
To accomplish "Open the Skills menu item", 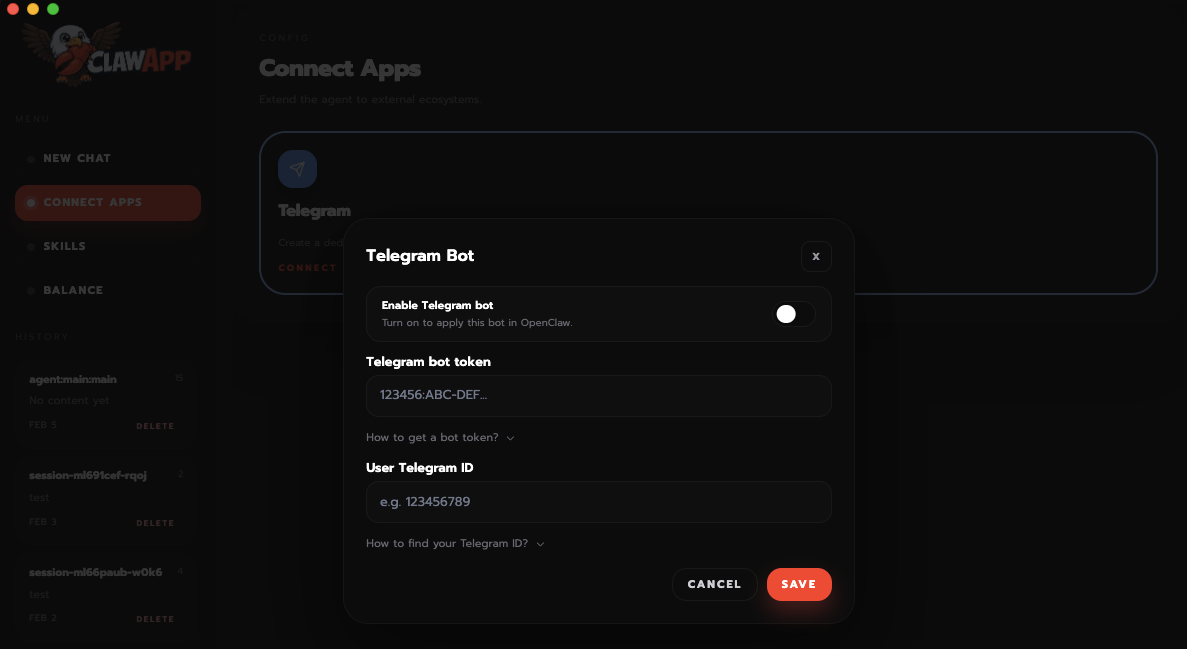I will pyautogui.click(x=64, y=246).
